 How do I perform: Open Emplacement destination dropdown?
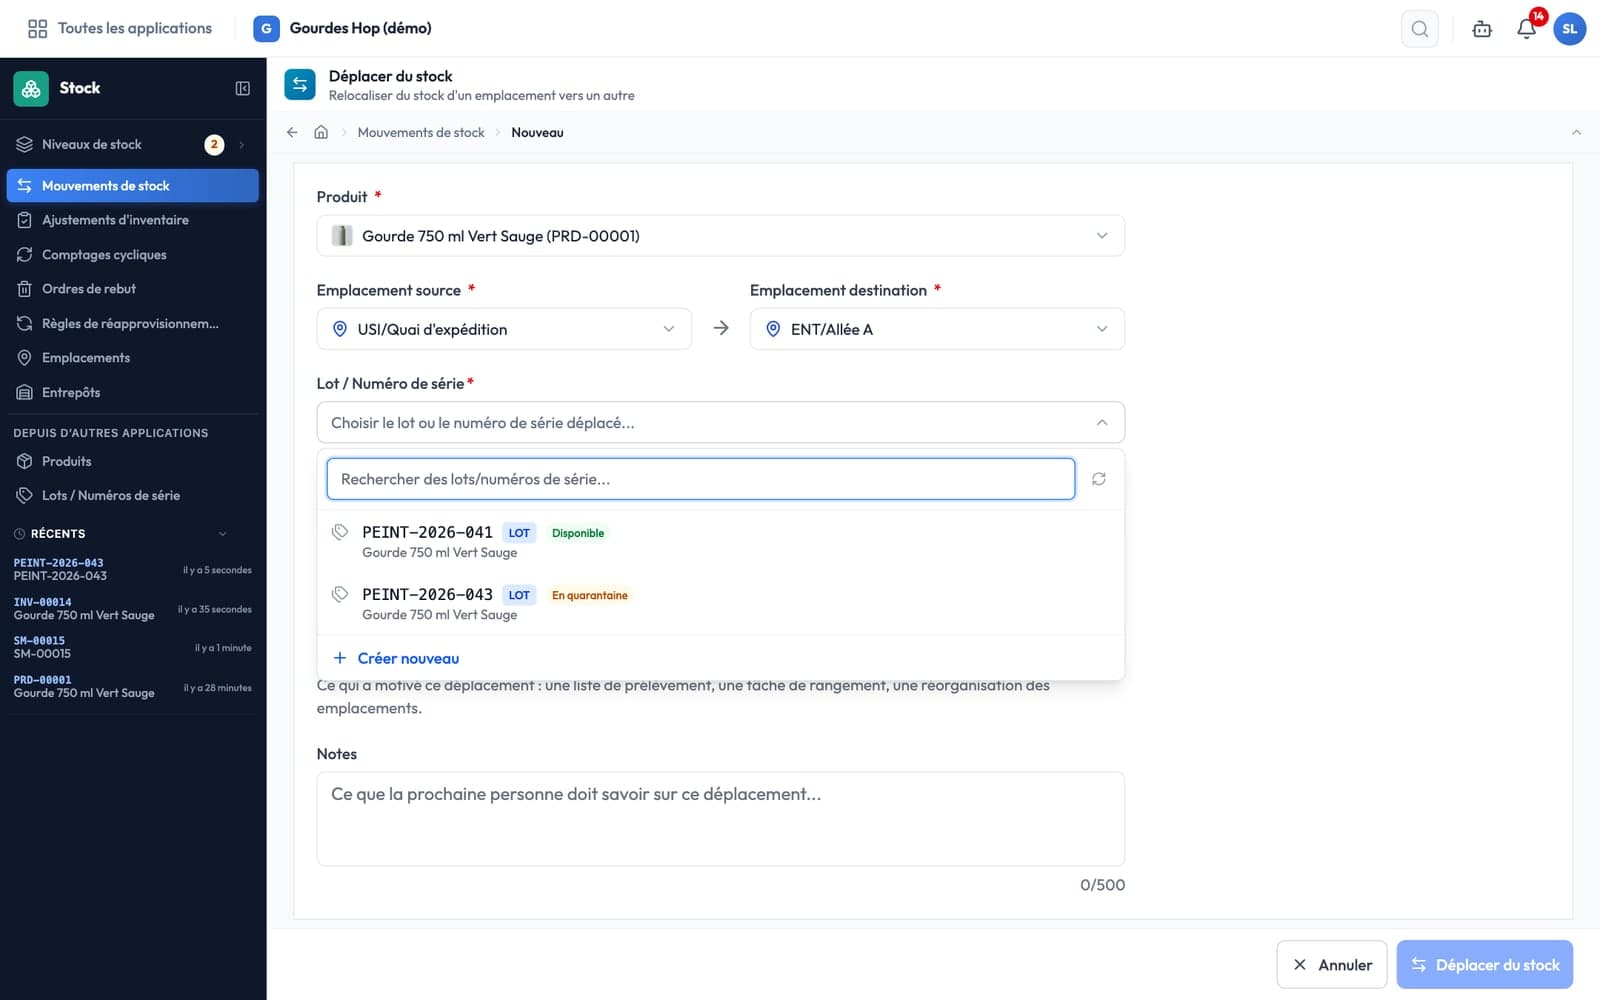coord(937,329)
